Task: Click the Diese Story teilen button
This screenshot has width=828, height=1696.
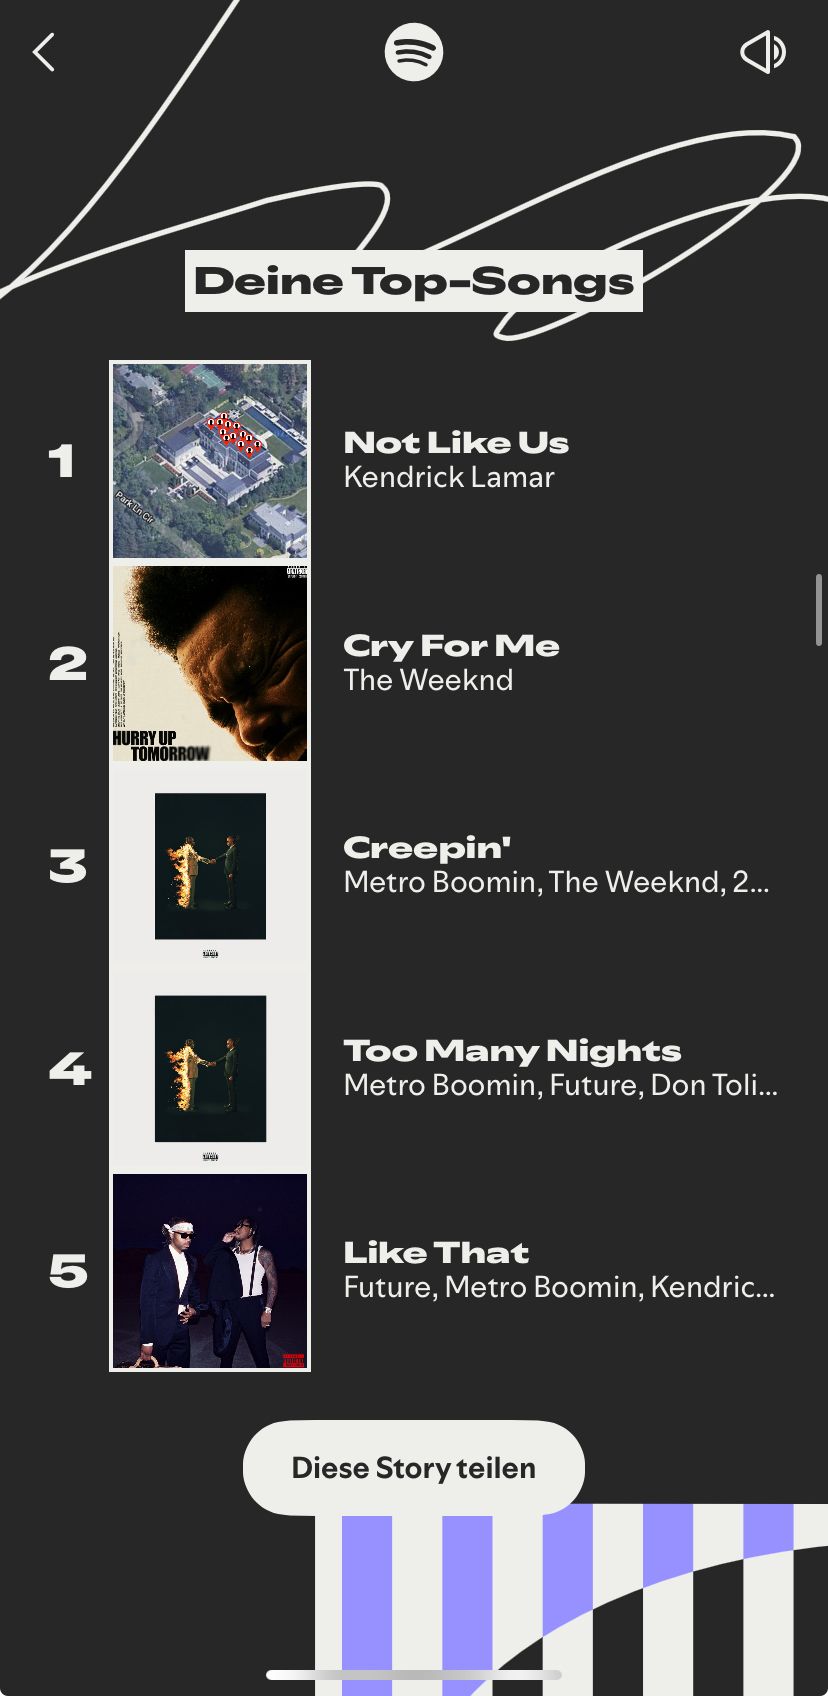Action: point(414,1467)
